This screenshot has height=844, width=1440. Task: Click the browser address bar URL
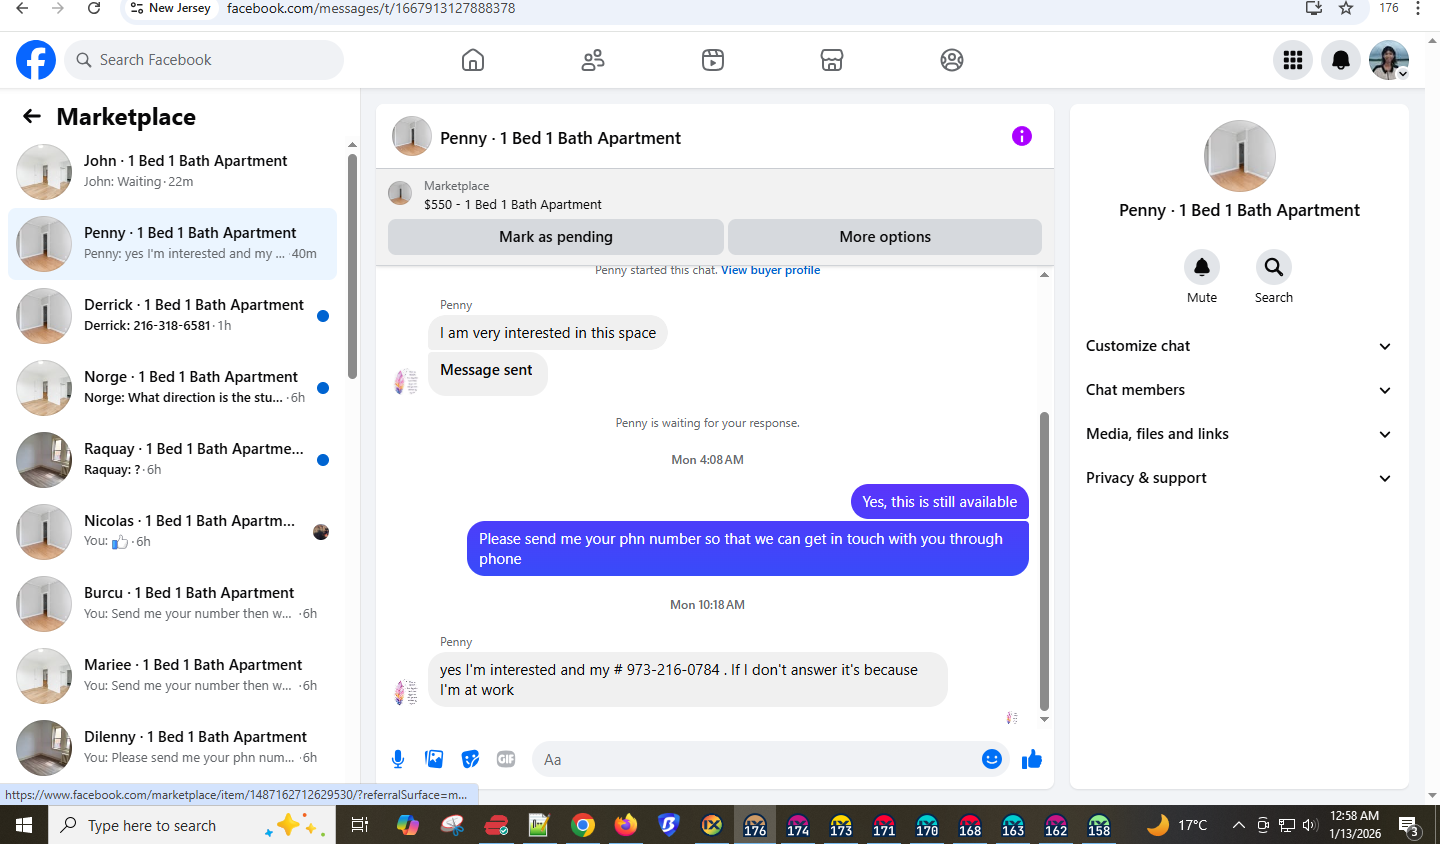coord(371,8)
